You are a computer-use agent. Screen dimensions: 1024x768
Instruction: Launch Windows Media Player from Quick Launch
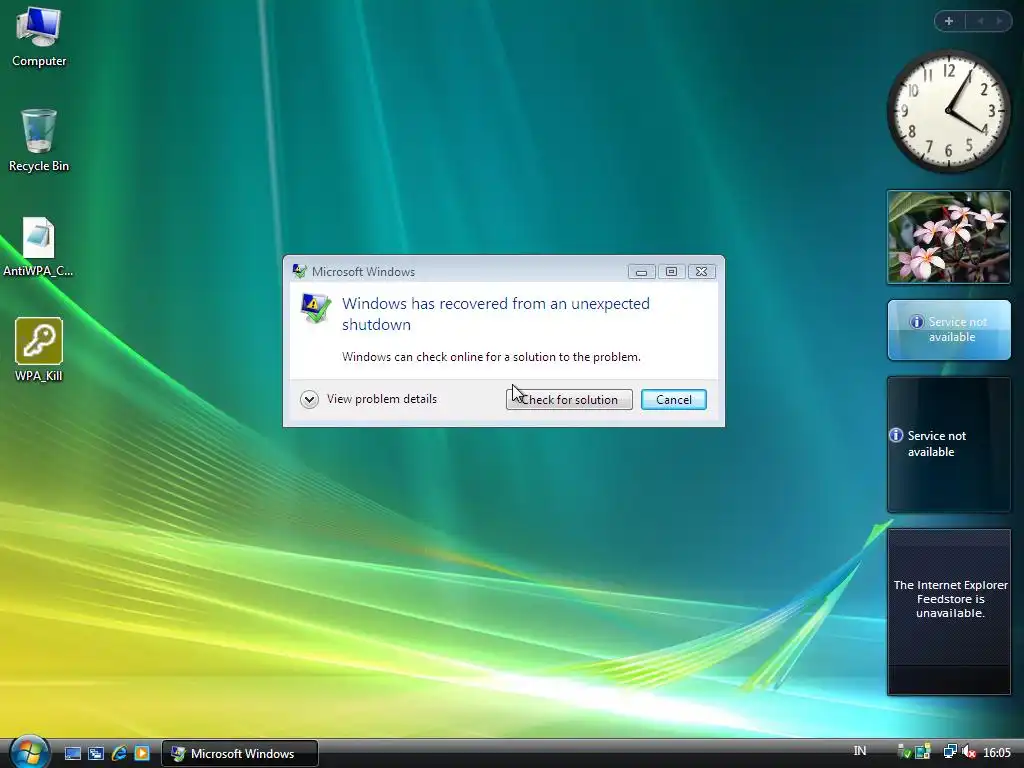click(x=142, y=754)
